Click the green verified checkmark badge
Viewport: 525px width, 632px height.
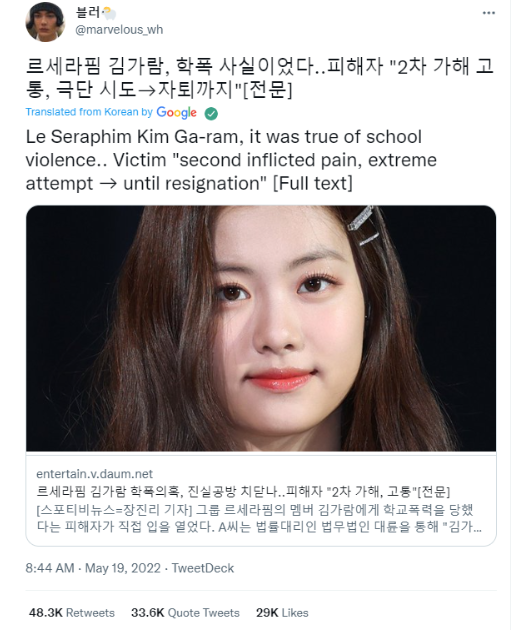[x=211, y=114]
